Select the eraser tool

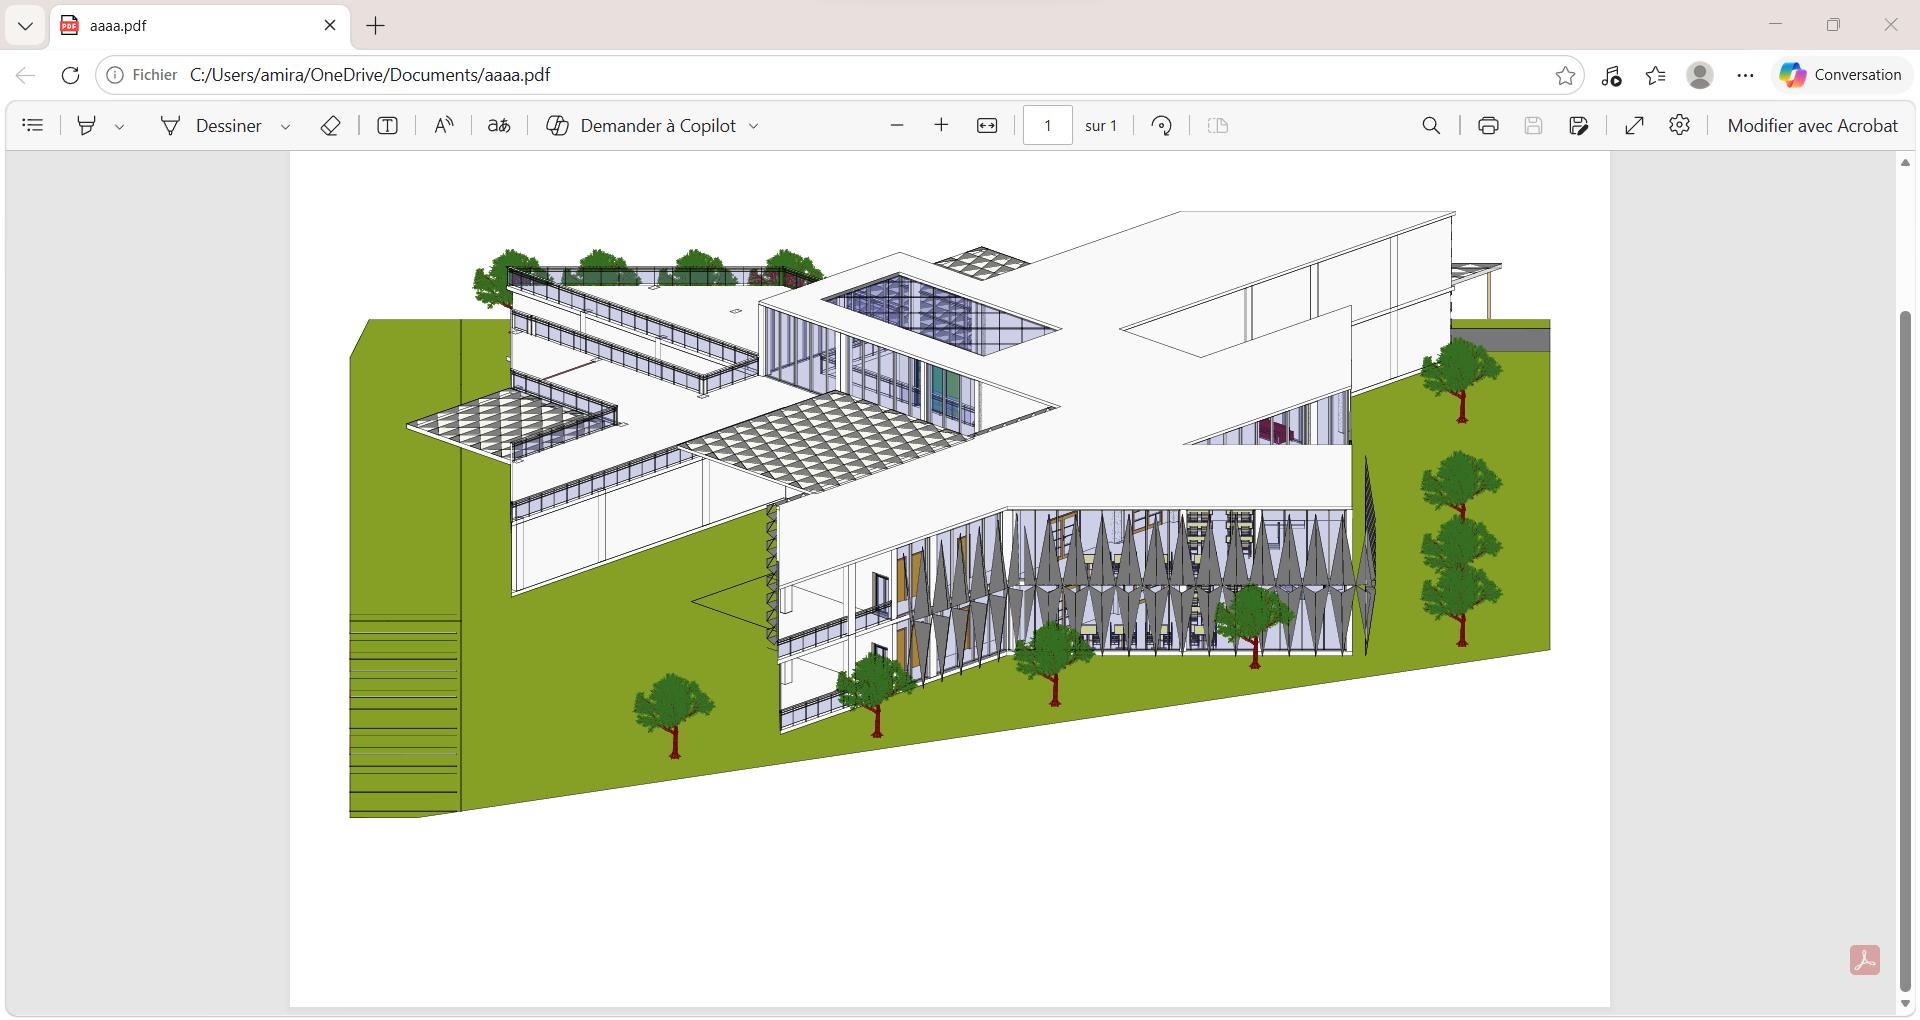[x=330, y=126]
